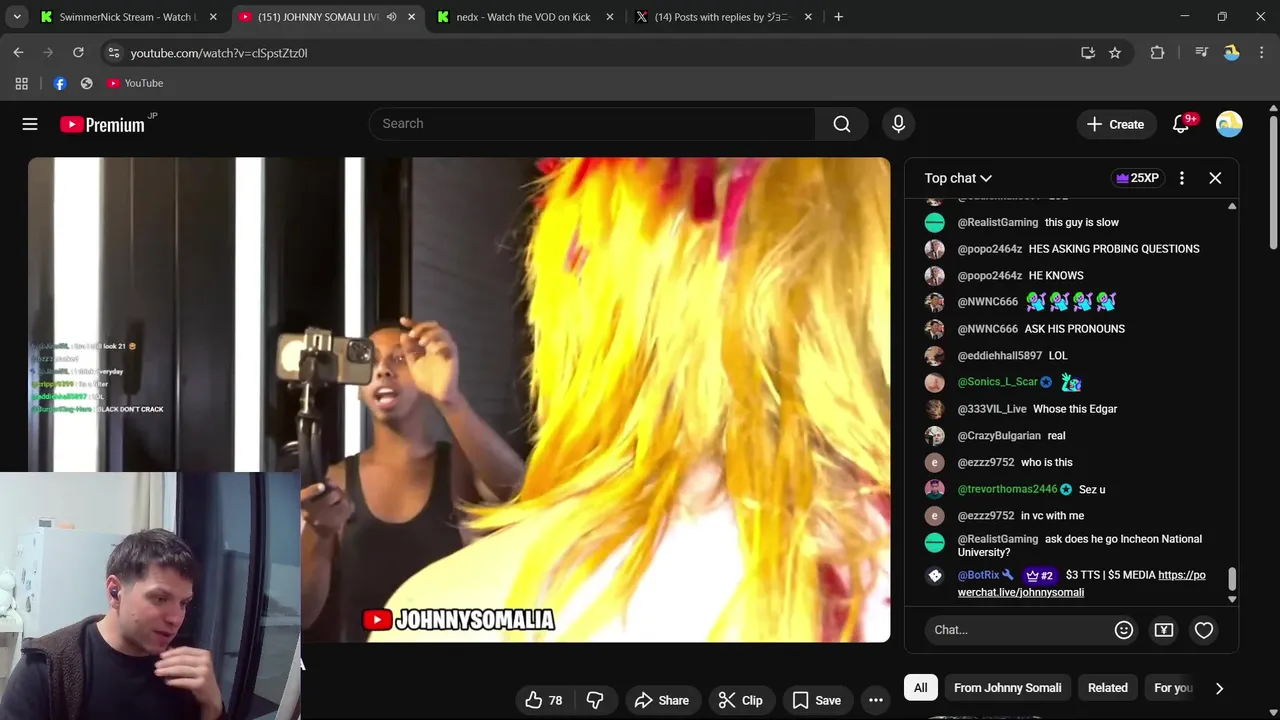Open the emoji picker in chat
Screen dimensions: 1280x720
pos(1124,630)
